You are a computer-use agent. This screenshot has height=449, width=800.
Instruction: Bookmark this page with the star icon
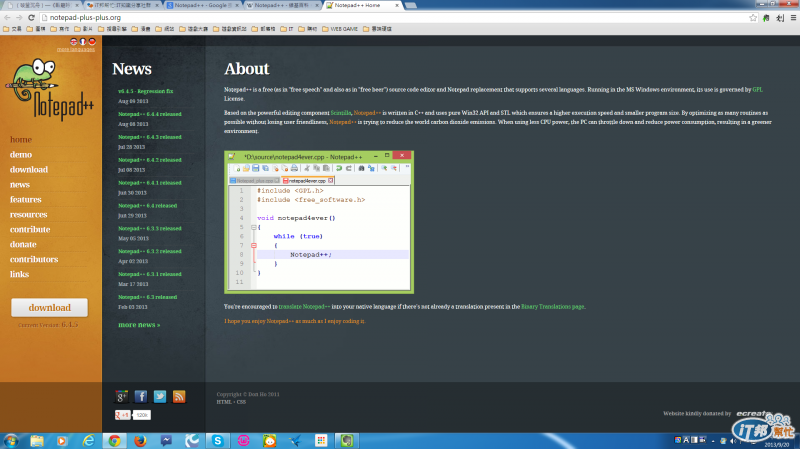pyautogui.click(x=753, y=17)
